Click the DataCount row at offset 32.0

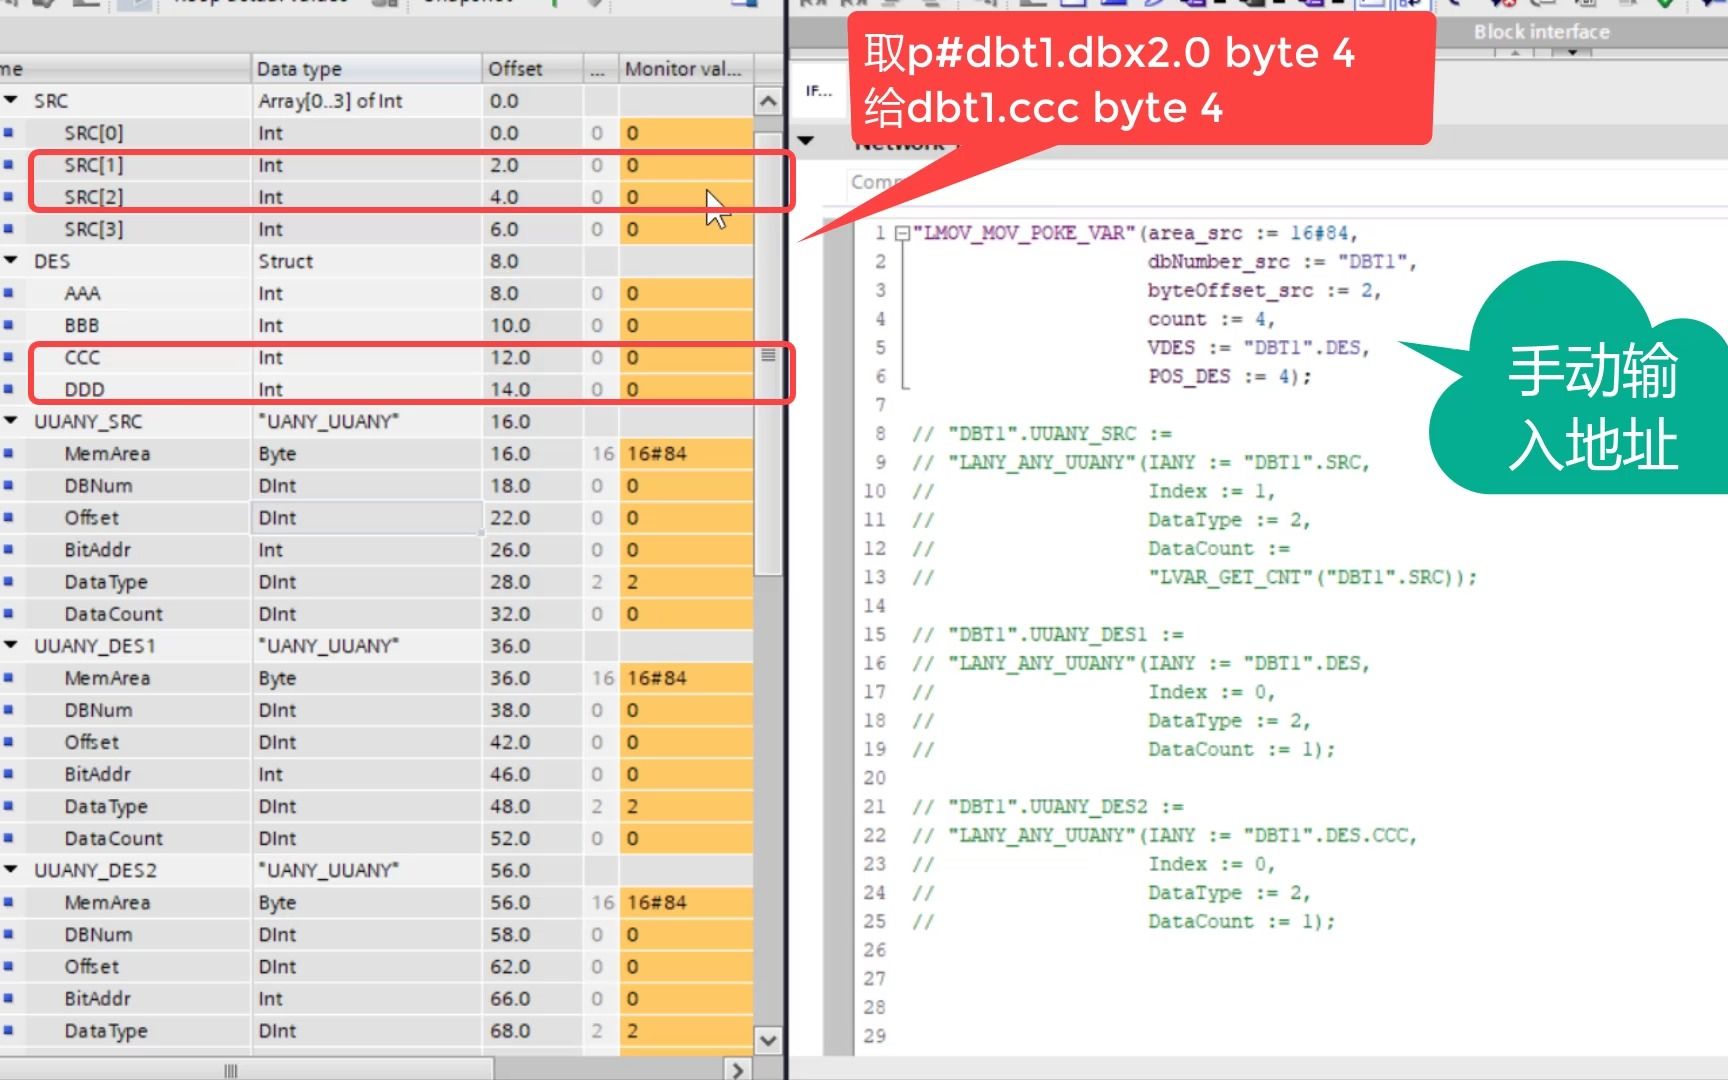(x=376, y=613)
